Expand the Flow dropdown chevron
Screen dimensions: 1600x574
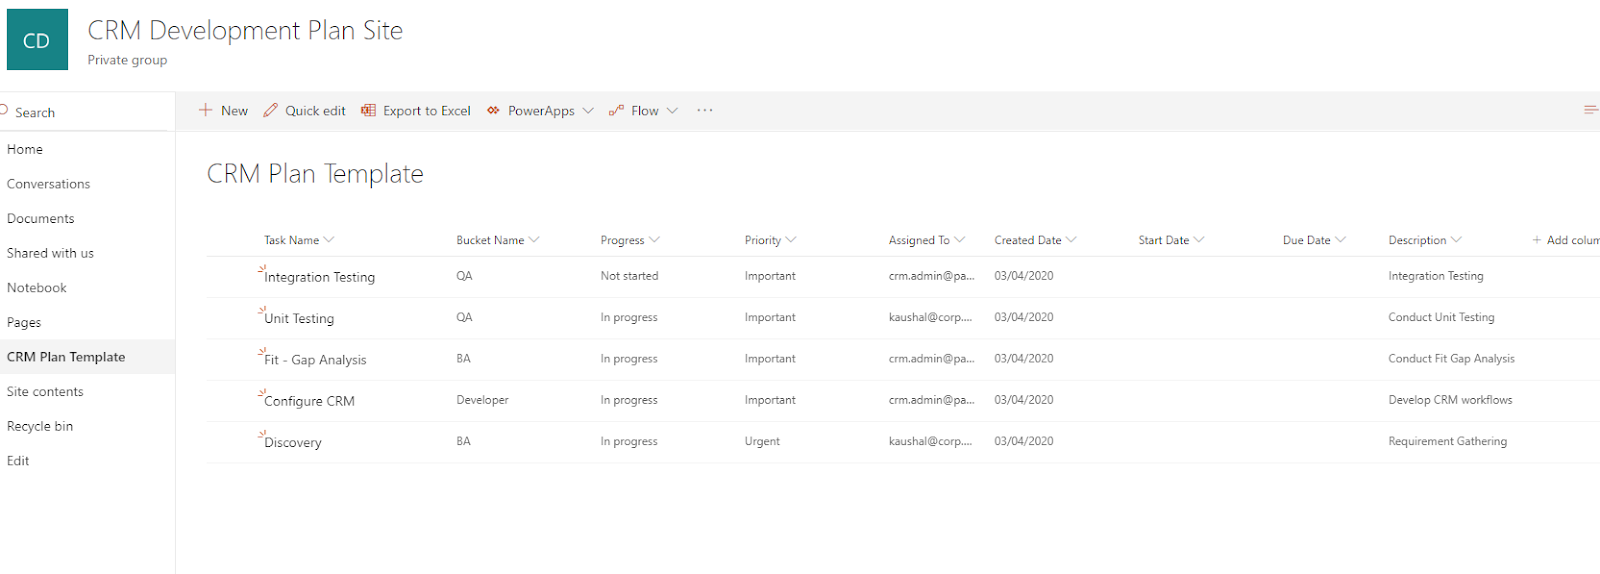coord(672,110)
